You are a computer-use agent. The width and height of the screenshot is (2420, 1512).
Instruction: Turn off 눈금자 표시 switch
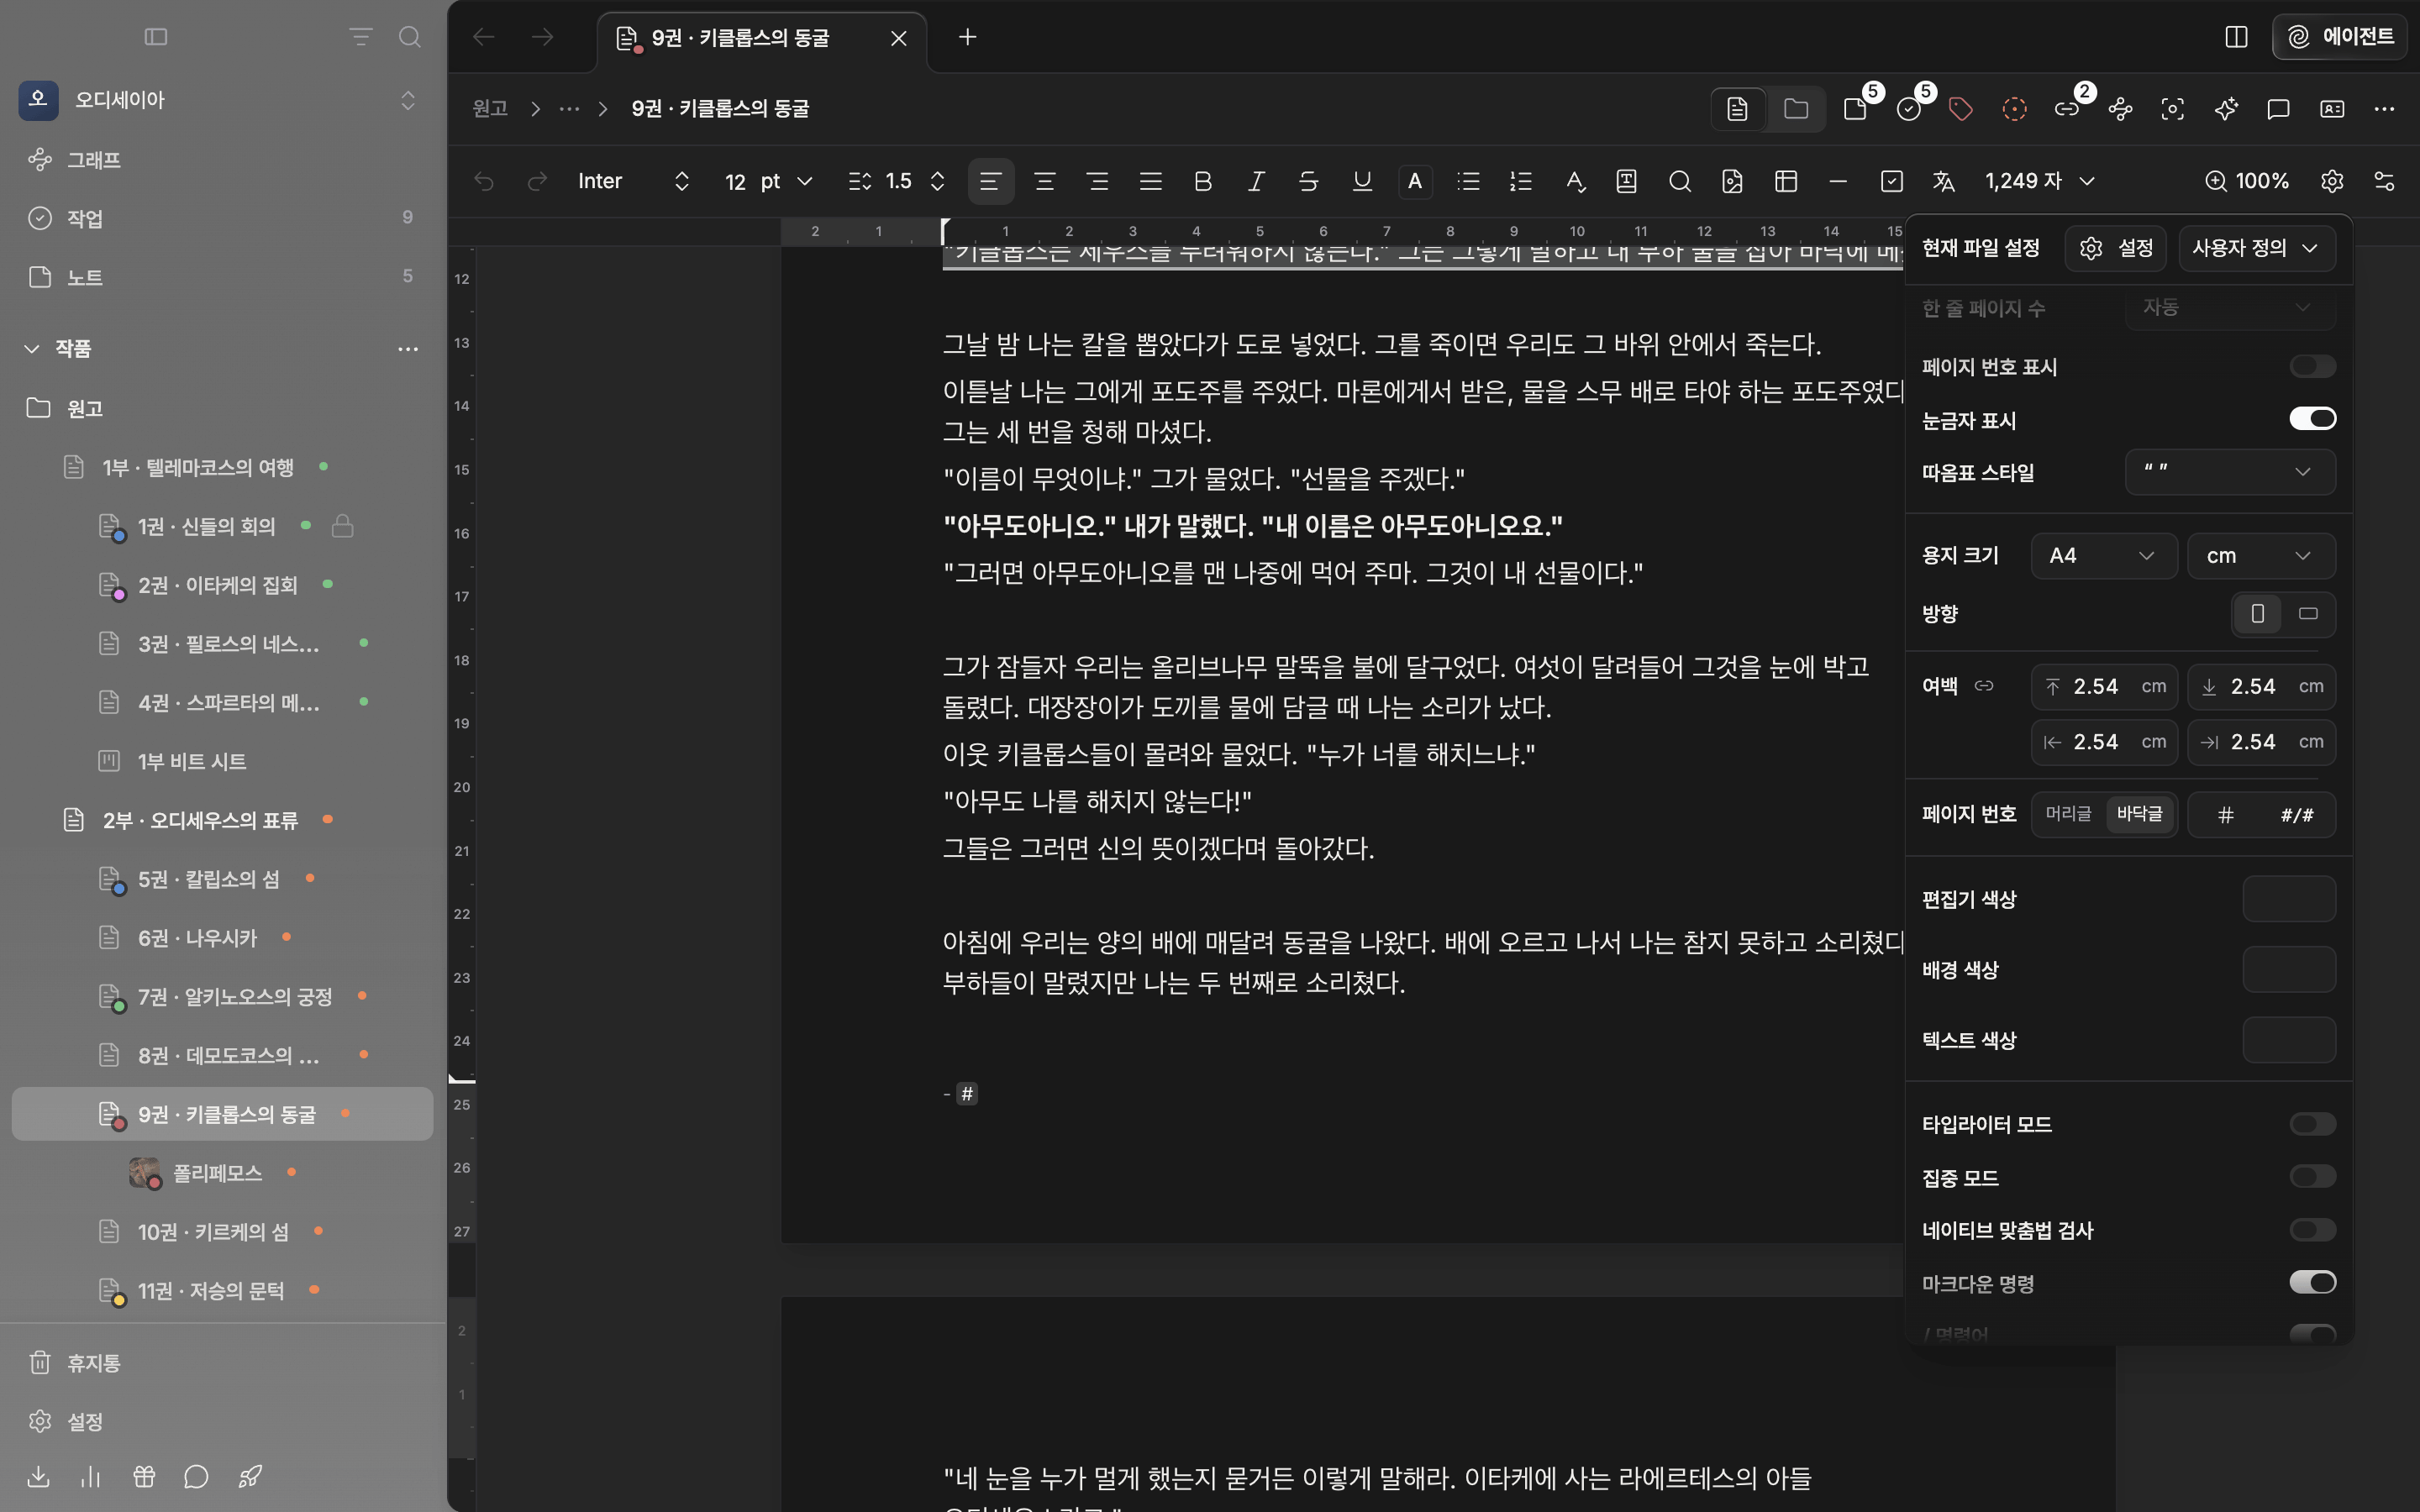pyautogui.click(x=2312, y=419)
